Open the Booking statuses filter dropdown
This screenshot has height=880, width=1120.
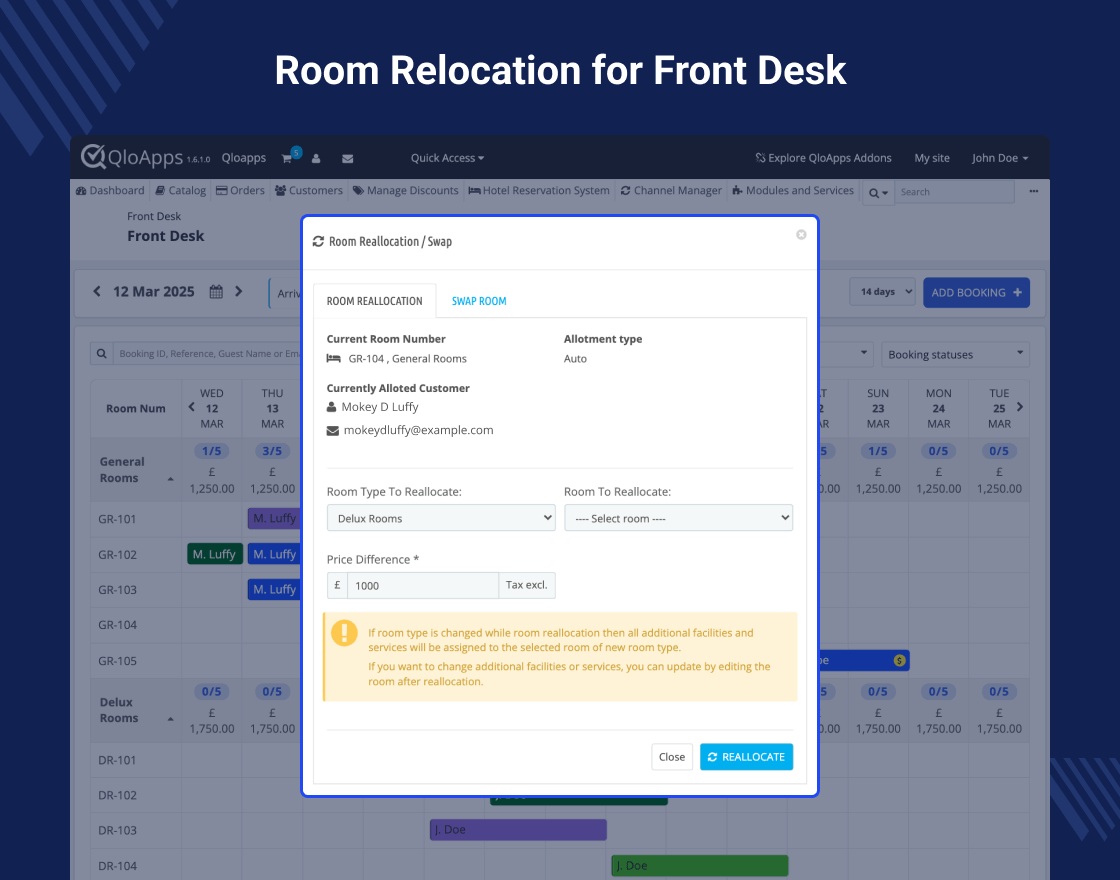pyautogui.click(x=955, y=354)
